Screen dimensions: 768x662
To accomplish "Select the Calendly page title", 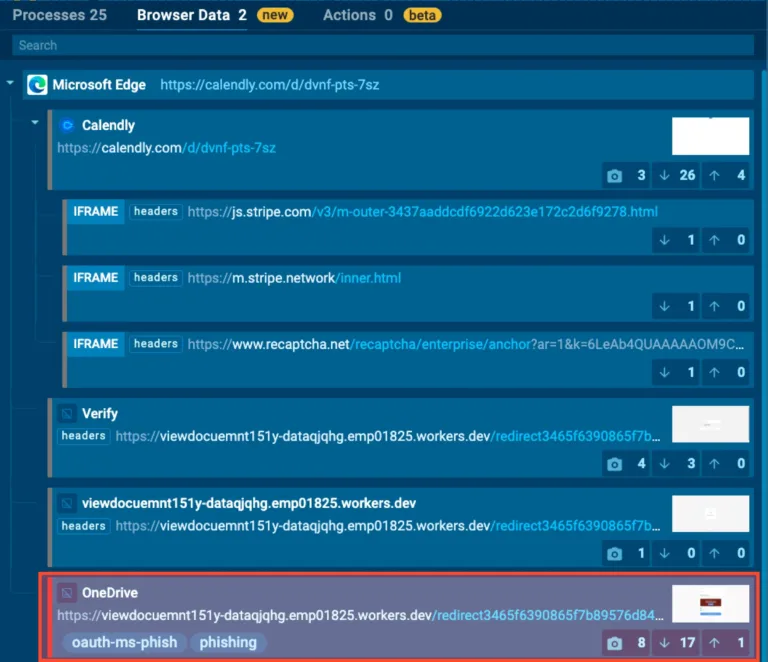I will 108,125.
